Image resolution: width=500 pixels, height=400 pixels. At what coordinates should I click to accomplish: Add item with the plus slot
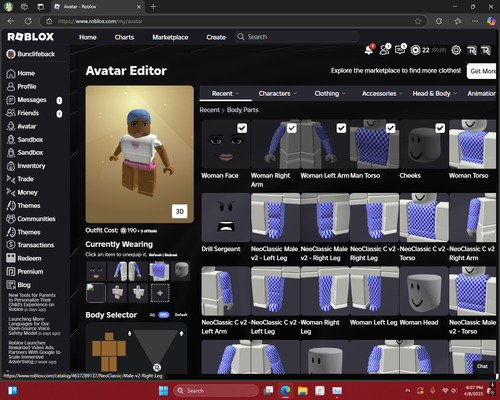(x=160, y=293)
